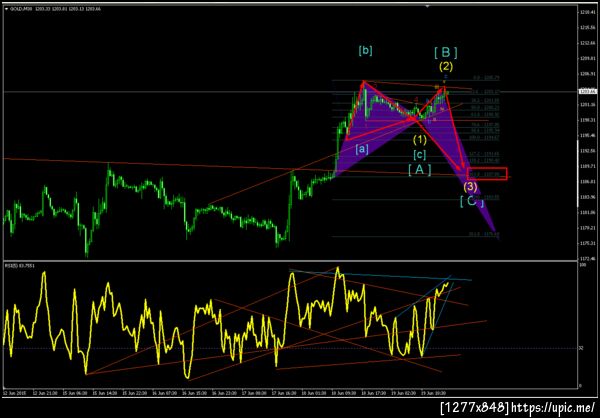
Task: Click the 1192.56 price on the right axis
Action: click(x=590, y=151)
